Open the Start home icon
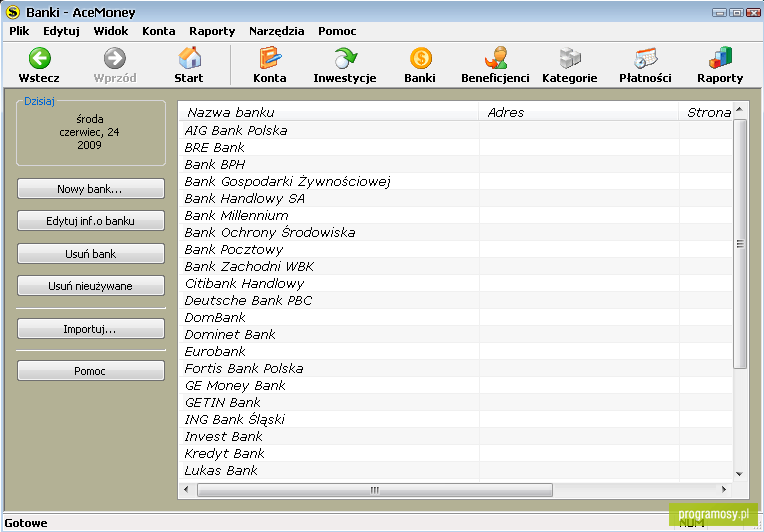The width and height of the screenshot is (764, 532). tap(189, 58)
